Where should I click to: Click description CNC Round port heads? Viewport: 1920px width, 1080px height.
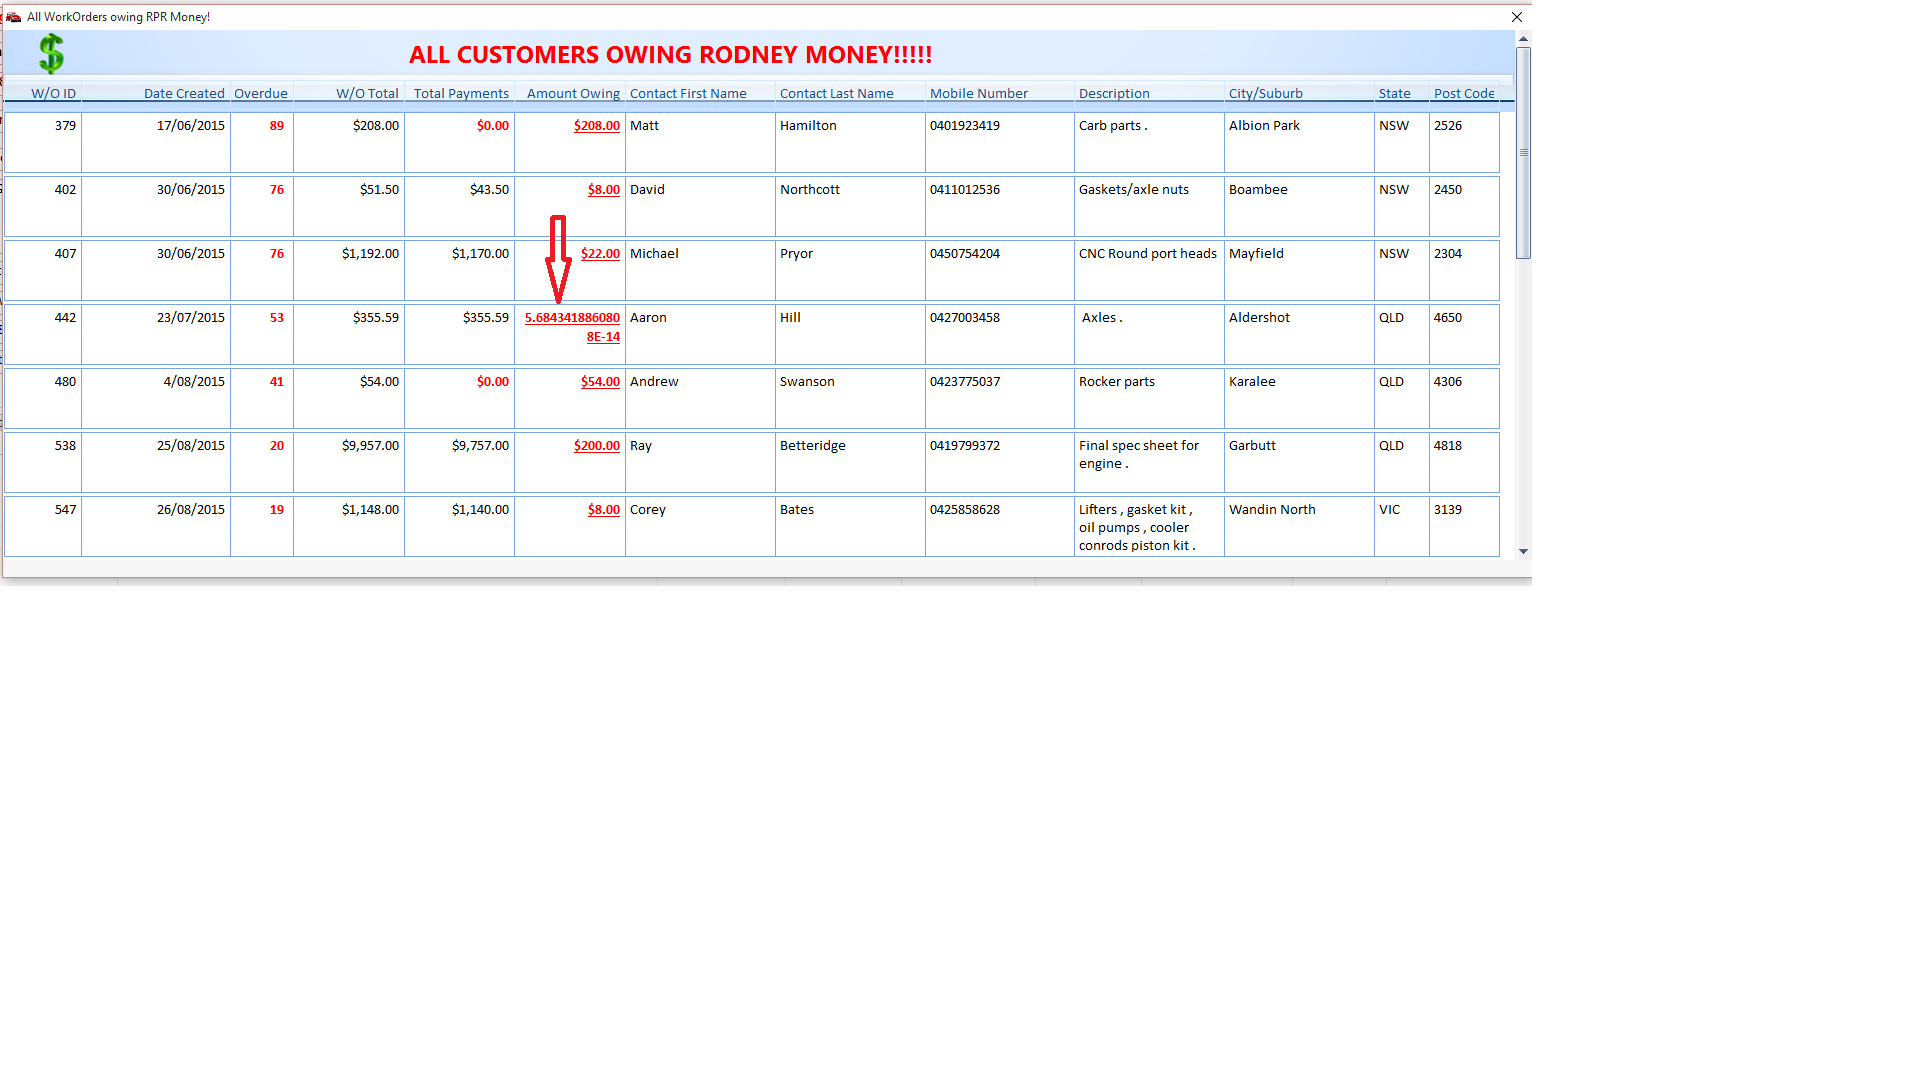(1148, 254)
